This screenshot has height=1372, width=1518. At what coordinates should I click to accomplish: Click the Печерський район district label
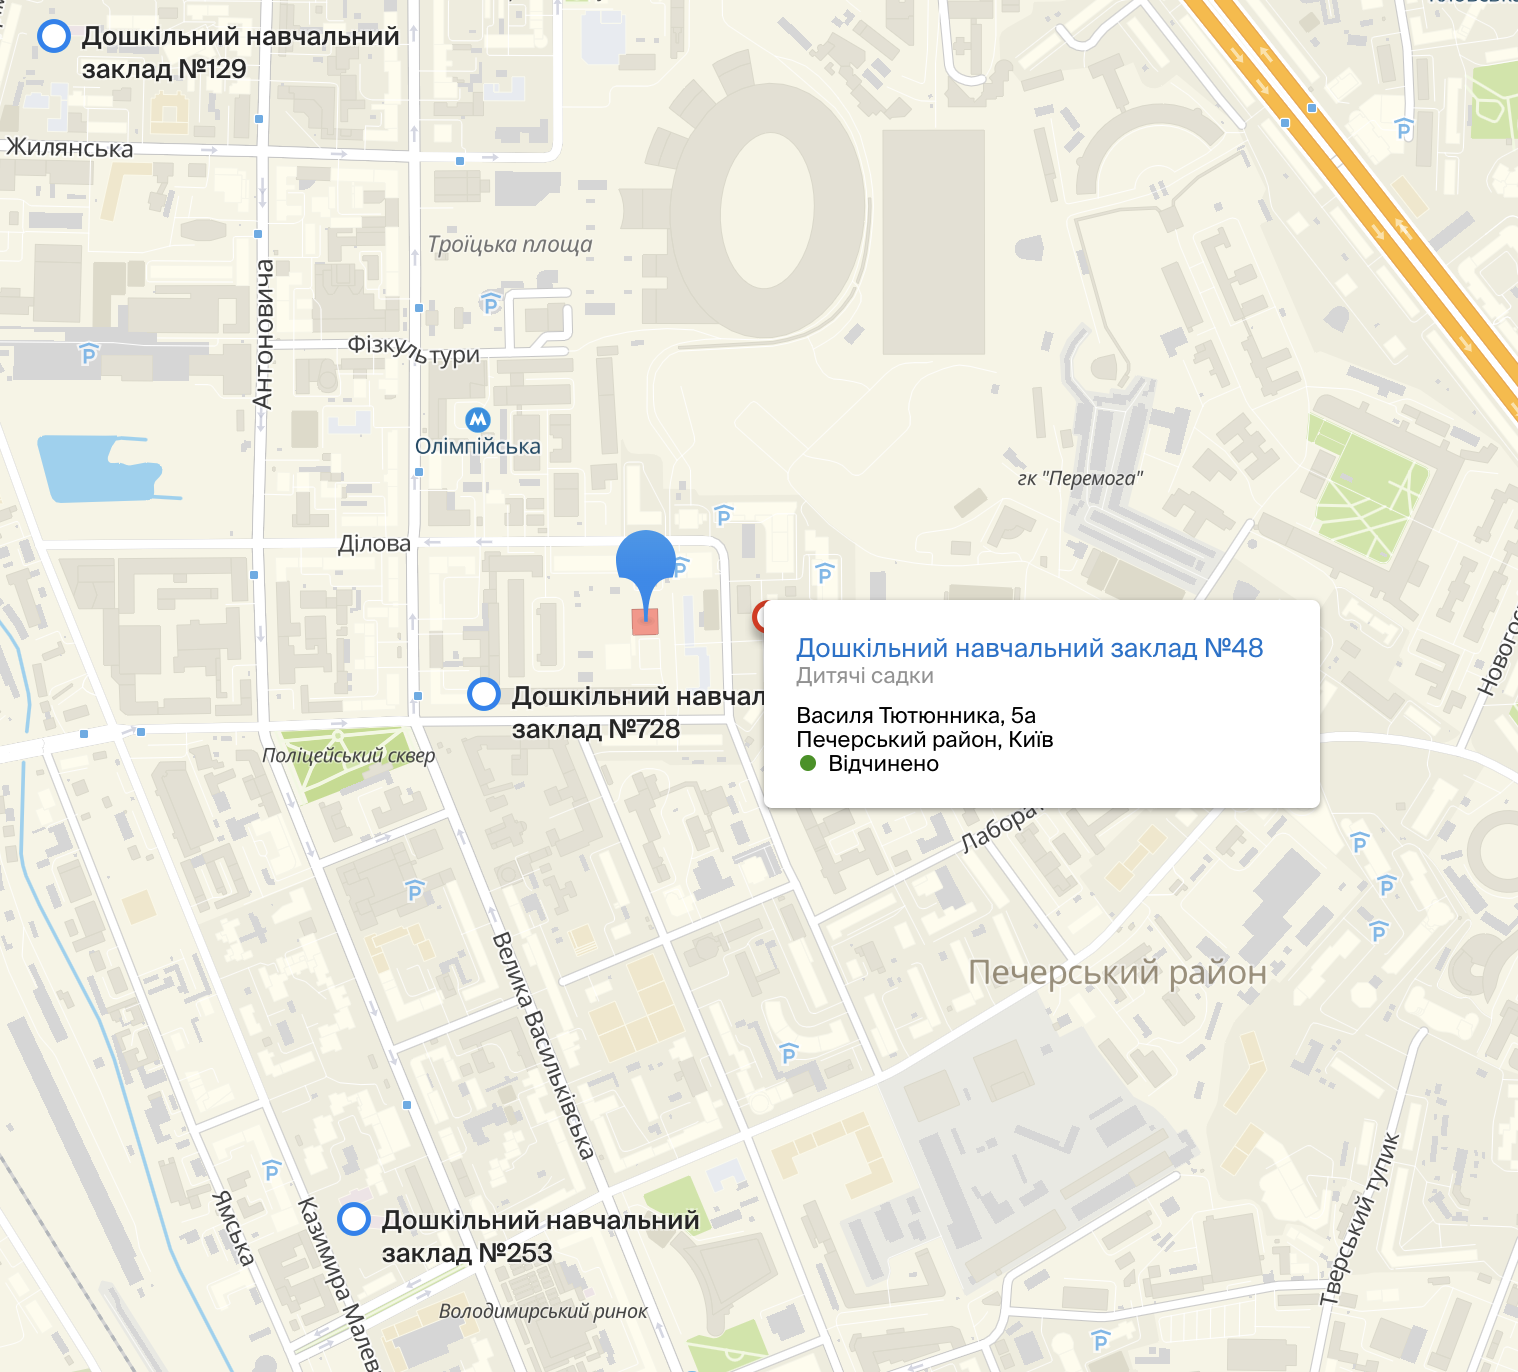click(x=1117, y=972)
